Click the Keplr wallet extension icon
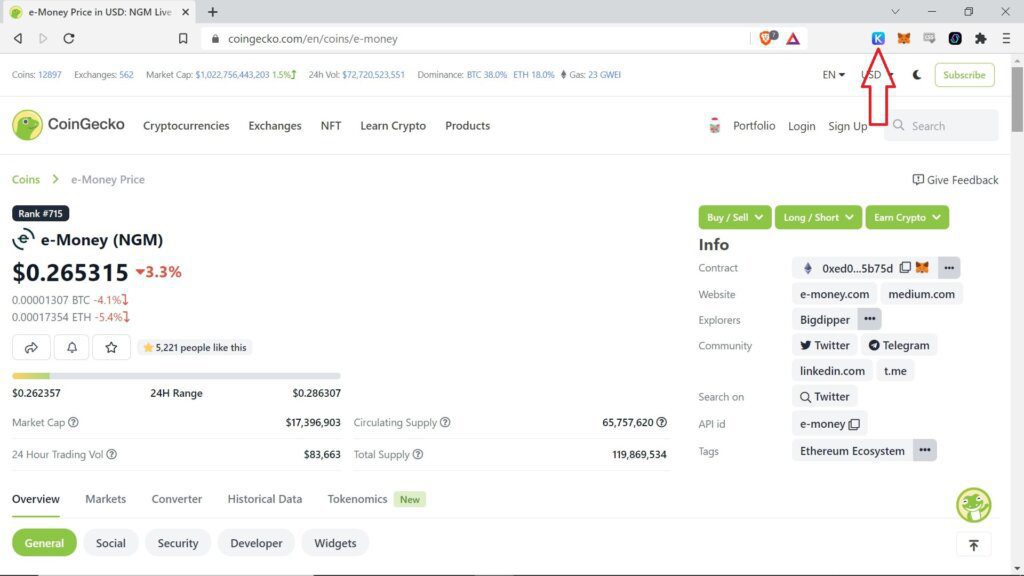The width and height of the screenshot is (1024, 576). click(x=878, y=39)
